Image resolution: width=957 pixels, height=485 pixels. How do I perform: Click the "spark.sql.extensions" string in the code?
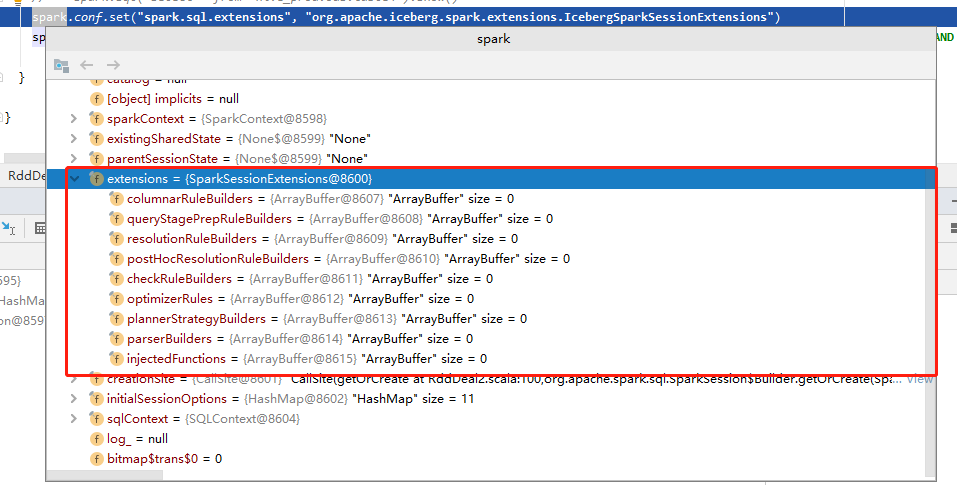(x=214, y=17)
